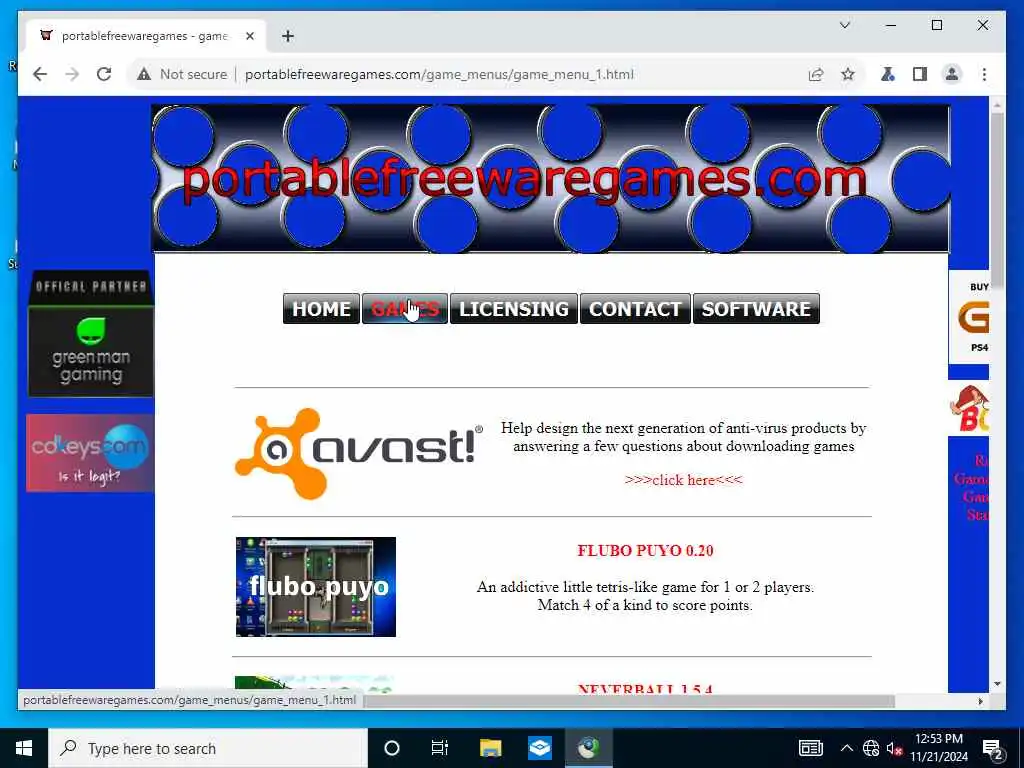This screenshot has width=1024, height=768.
Task: Open Cortana circle icon on taskbar
Action: click(392, 748)
